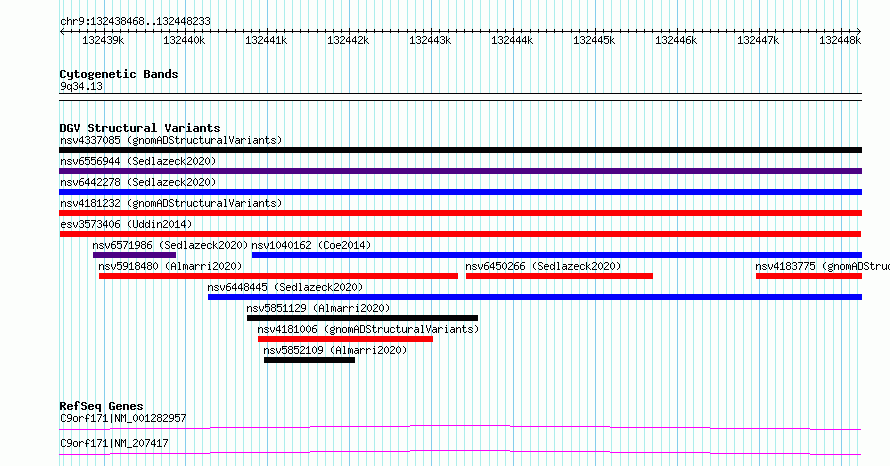Click the nsv4337085 black variant bar
Screen dimensions: 890x466
point(460,150)
